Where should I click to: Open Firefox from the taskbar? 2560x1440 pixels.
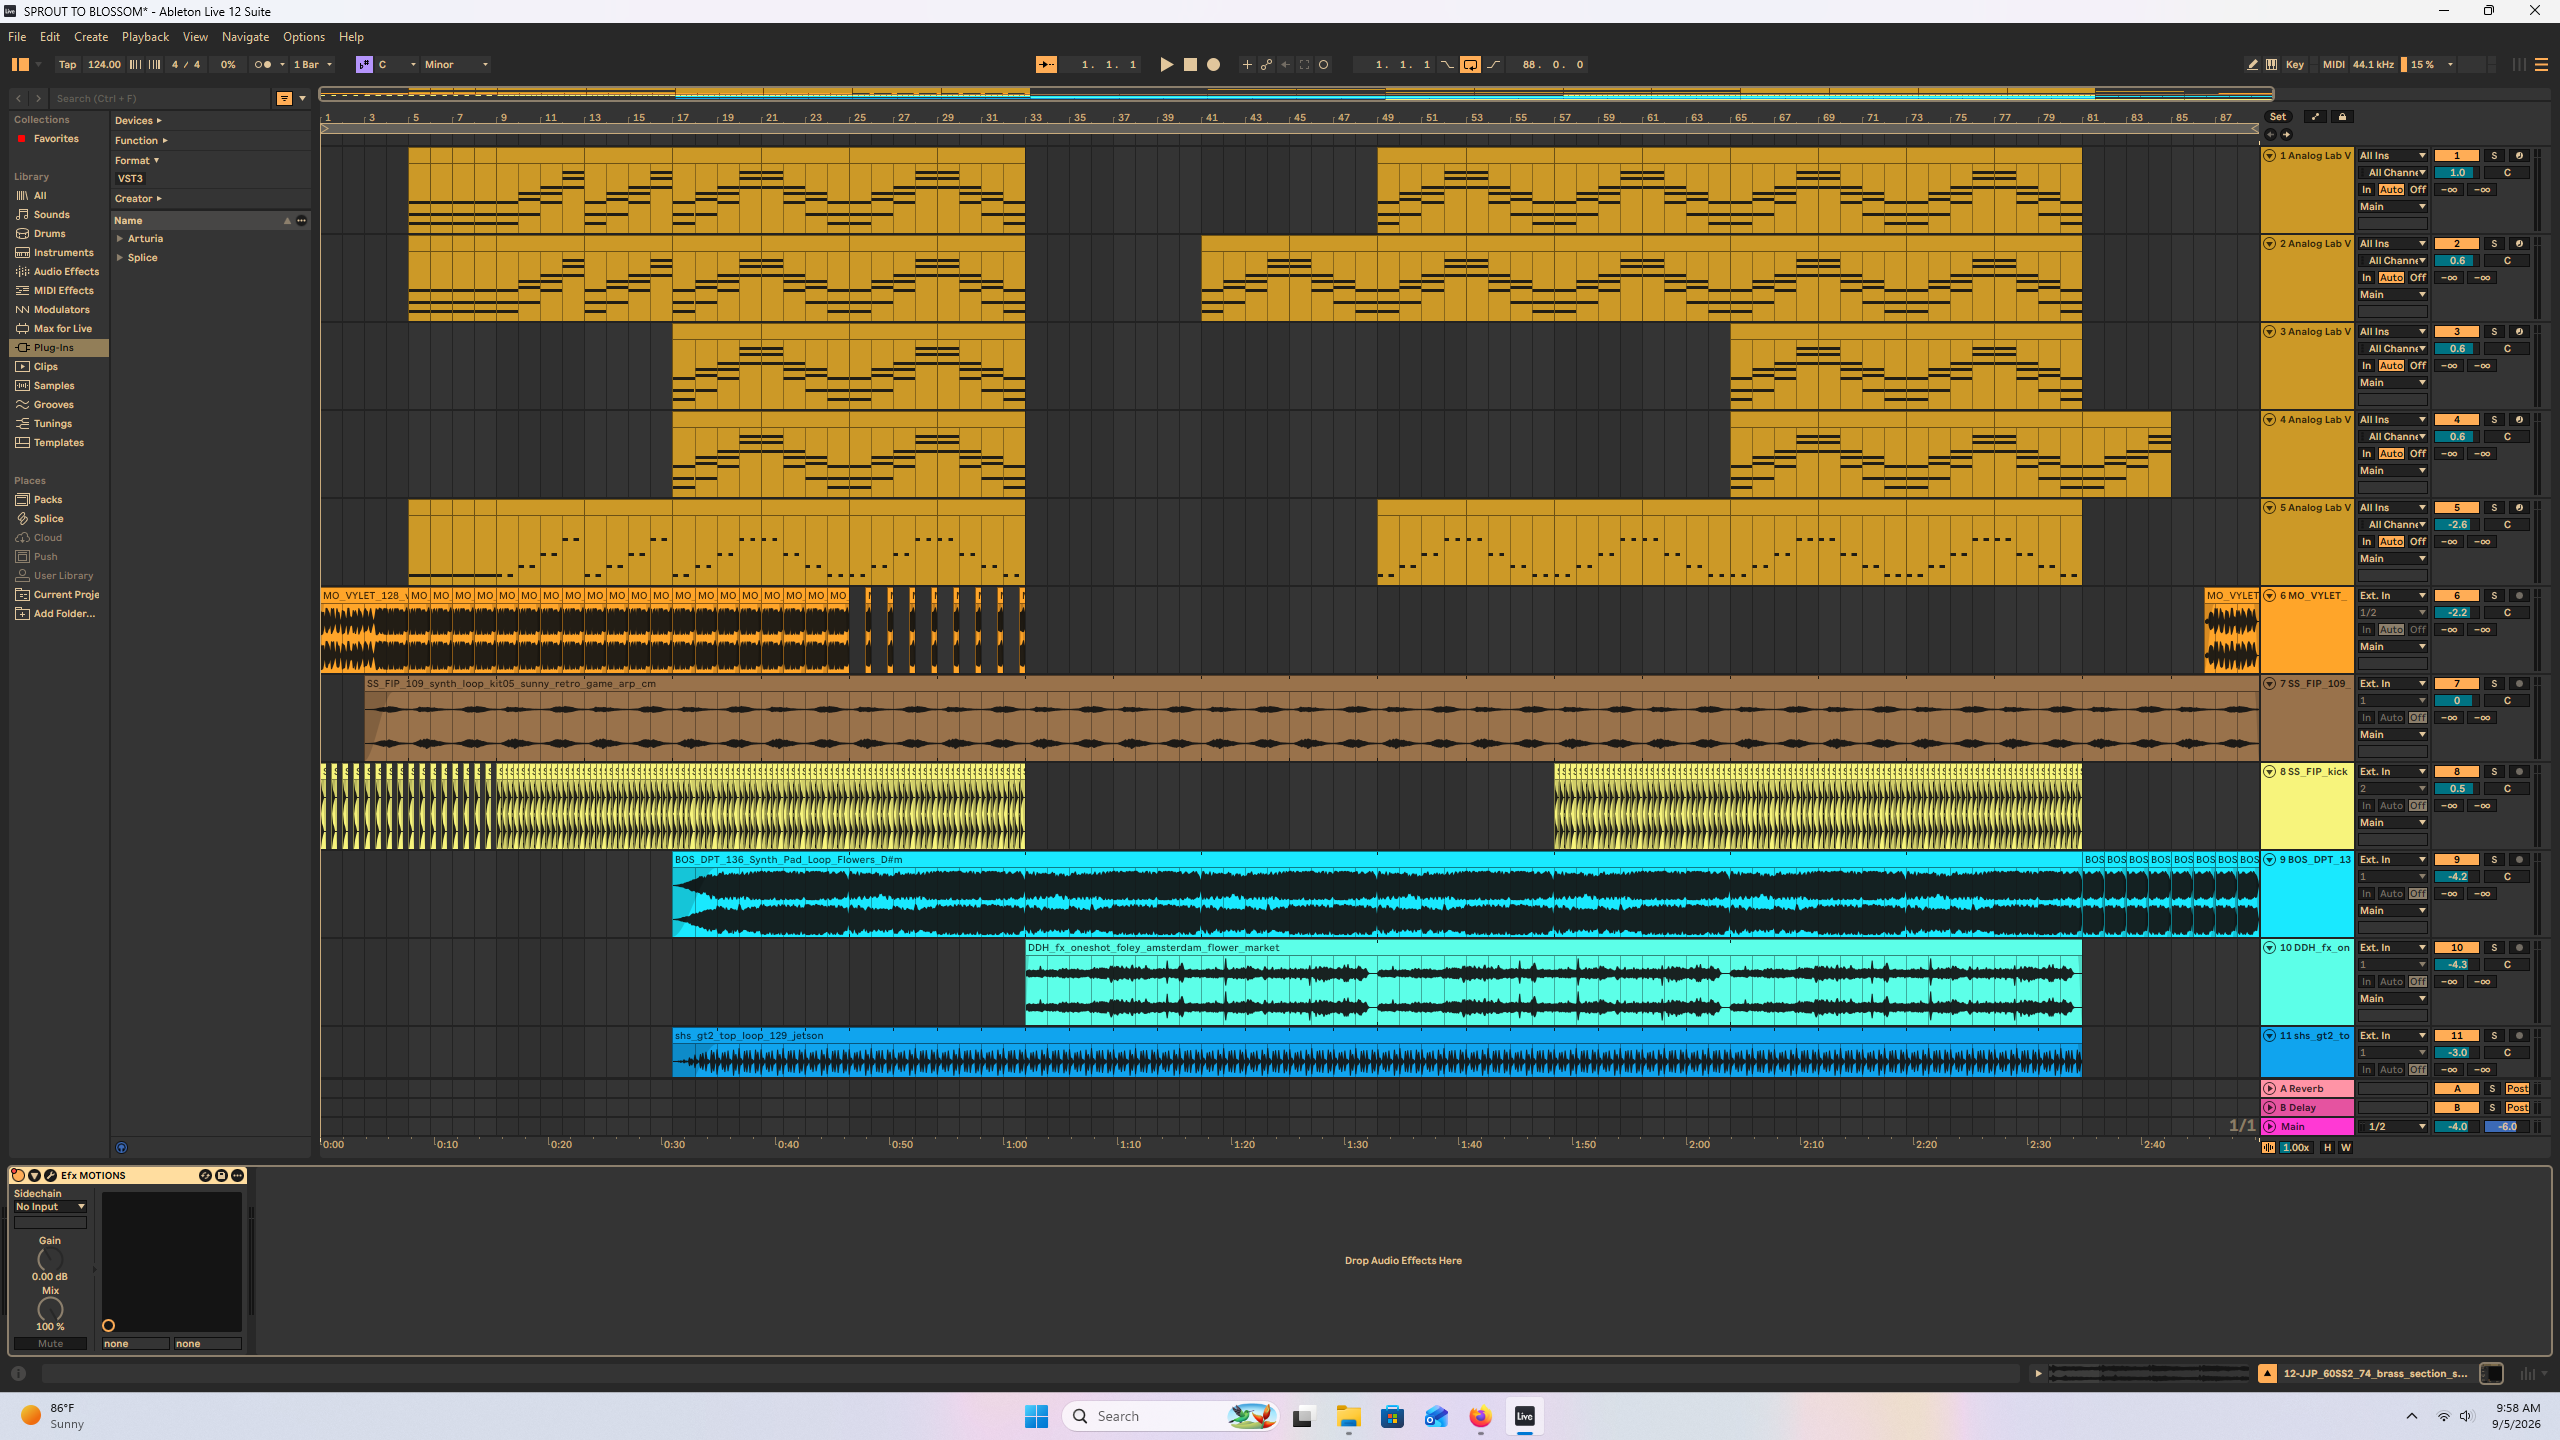click(x=1480, y=1416)
